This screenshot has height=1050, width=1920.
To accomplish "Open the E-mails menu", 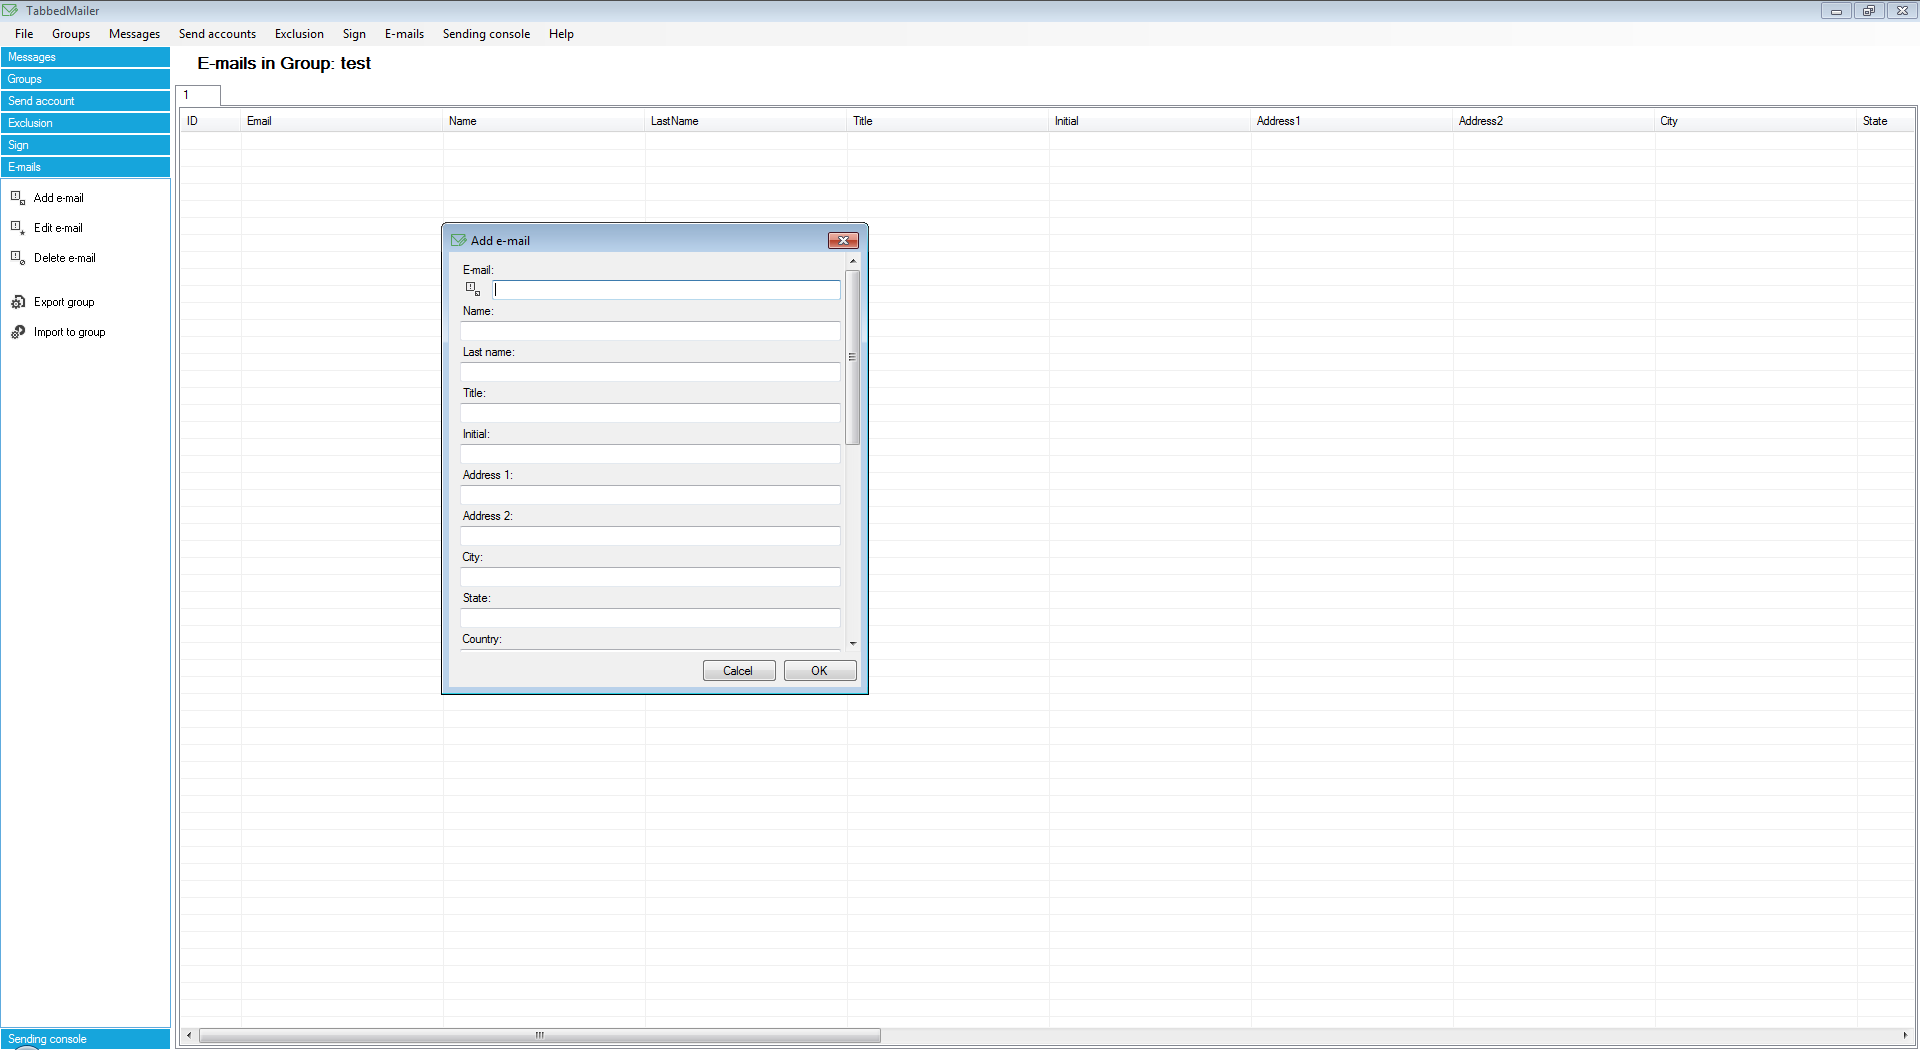I will pos(404,34).
